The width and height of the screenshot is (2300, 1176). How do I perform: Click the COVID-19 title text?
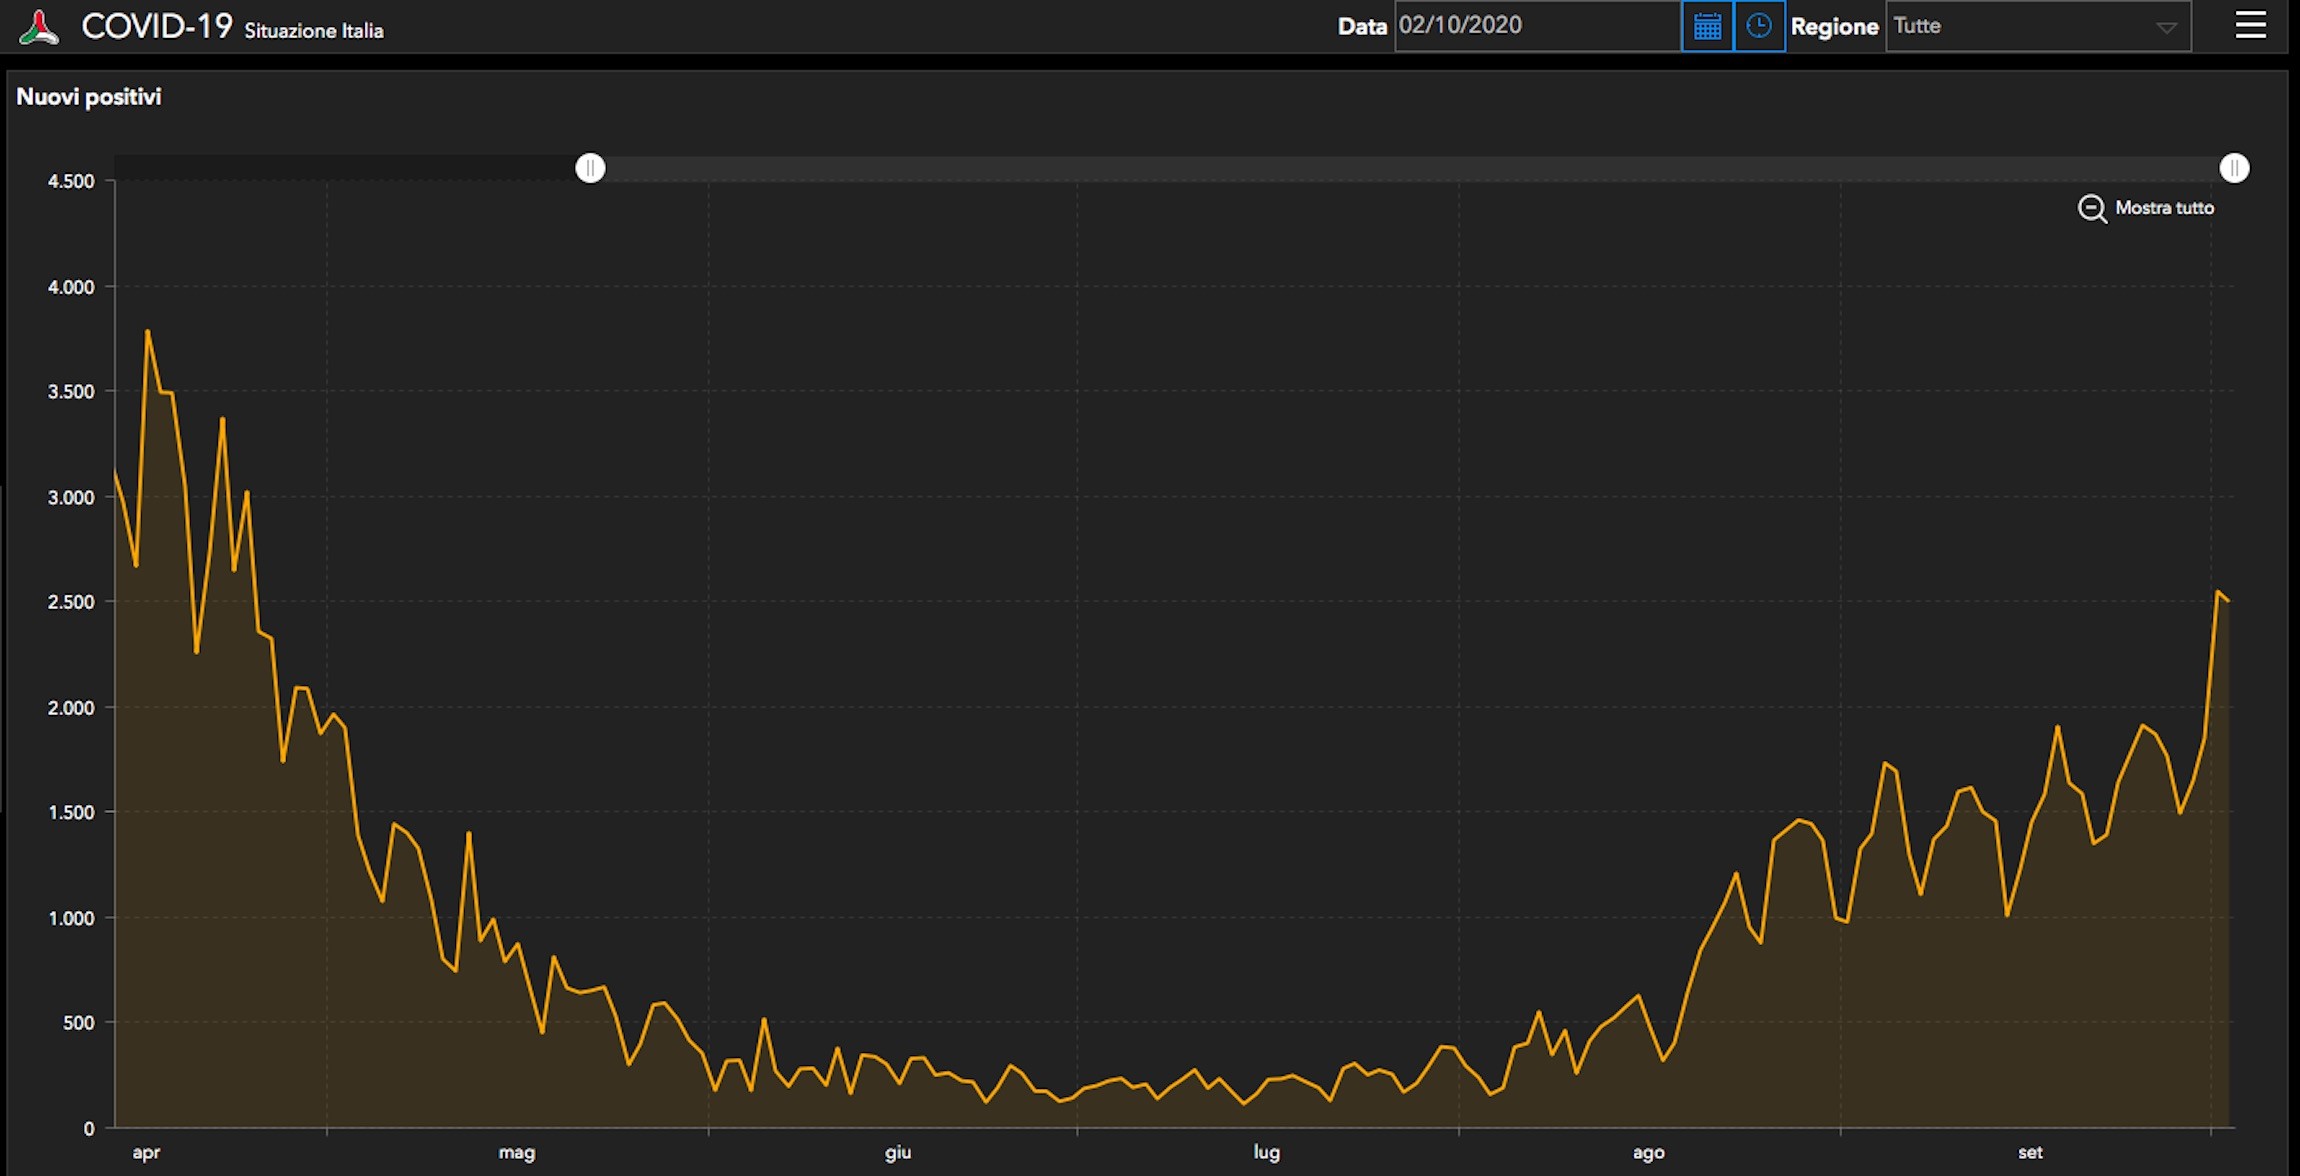(157, 26)
